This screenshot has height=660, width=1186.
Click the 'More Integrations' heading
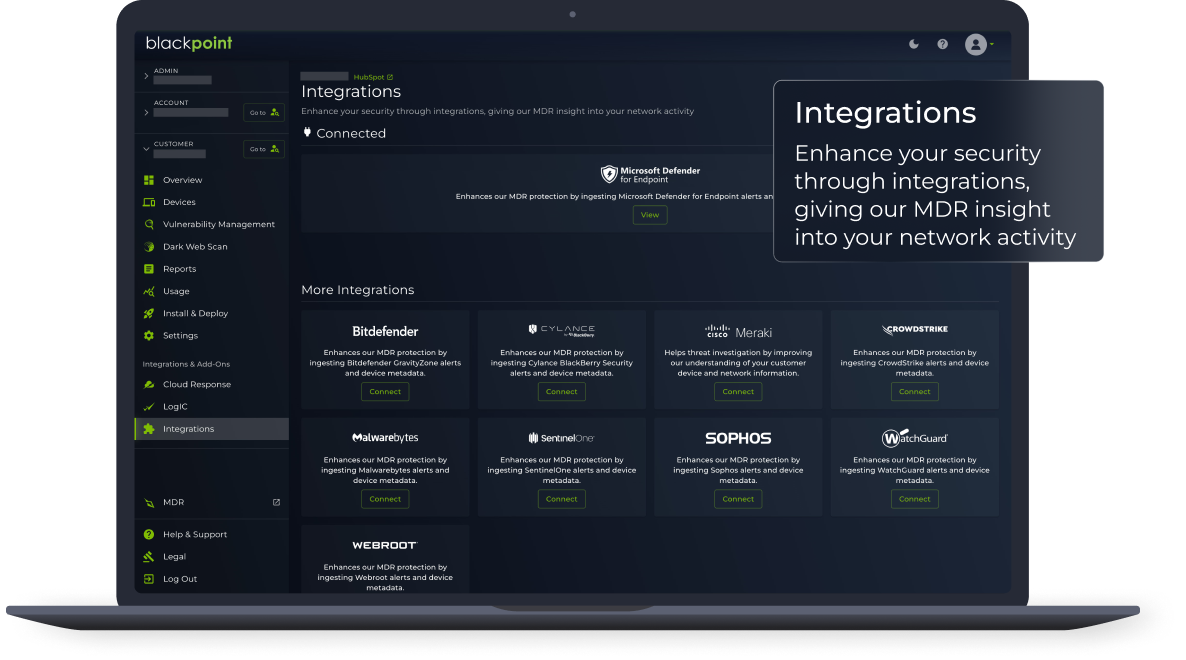click(x=358, y=290)
